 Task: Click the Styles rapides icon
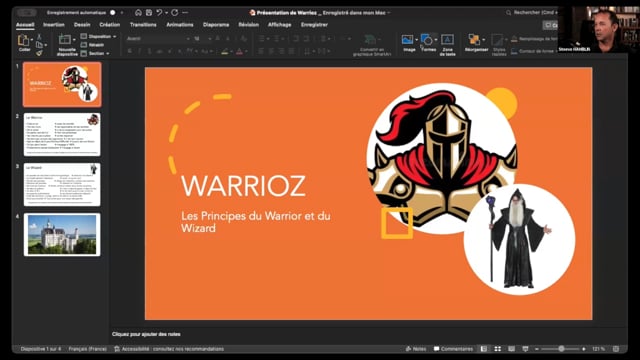[497, 40]
